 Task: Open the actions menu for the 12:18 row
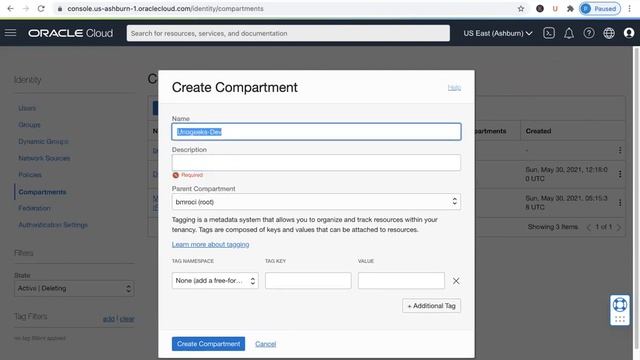[620, 174]
